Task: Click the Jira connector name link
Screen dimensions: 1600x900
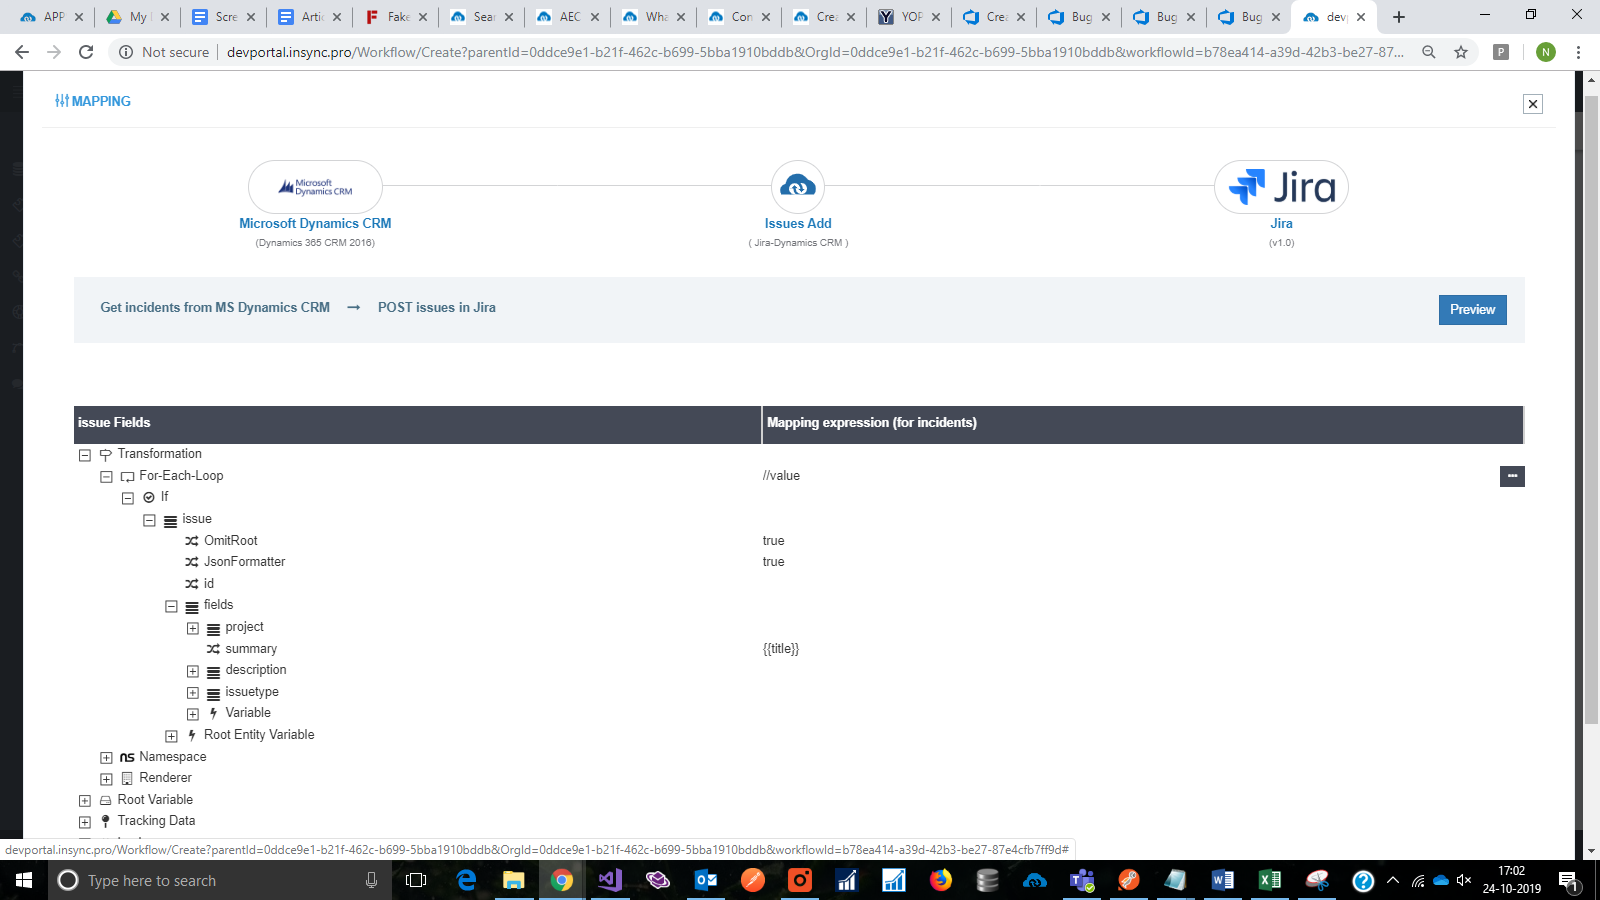Action: coord(1281,224)
